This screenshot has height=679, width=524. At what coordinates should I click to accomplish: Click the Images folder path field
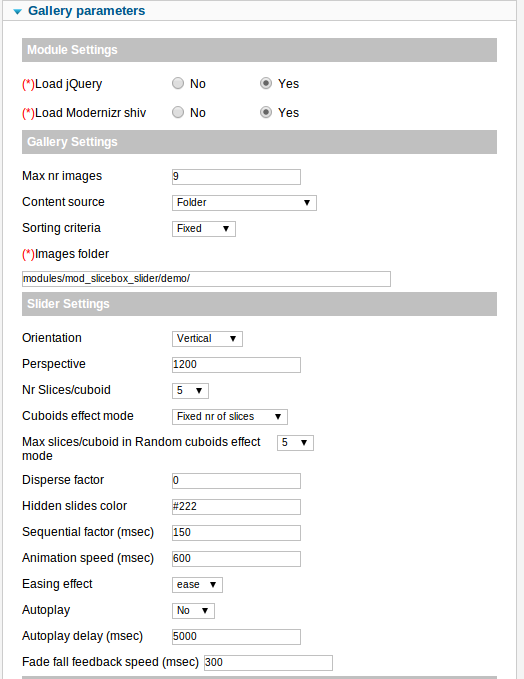click(x=206, y=279)
